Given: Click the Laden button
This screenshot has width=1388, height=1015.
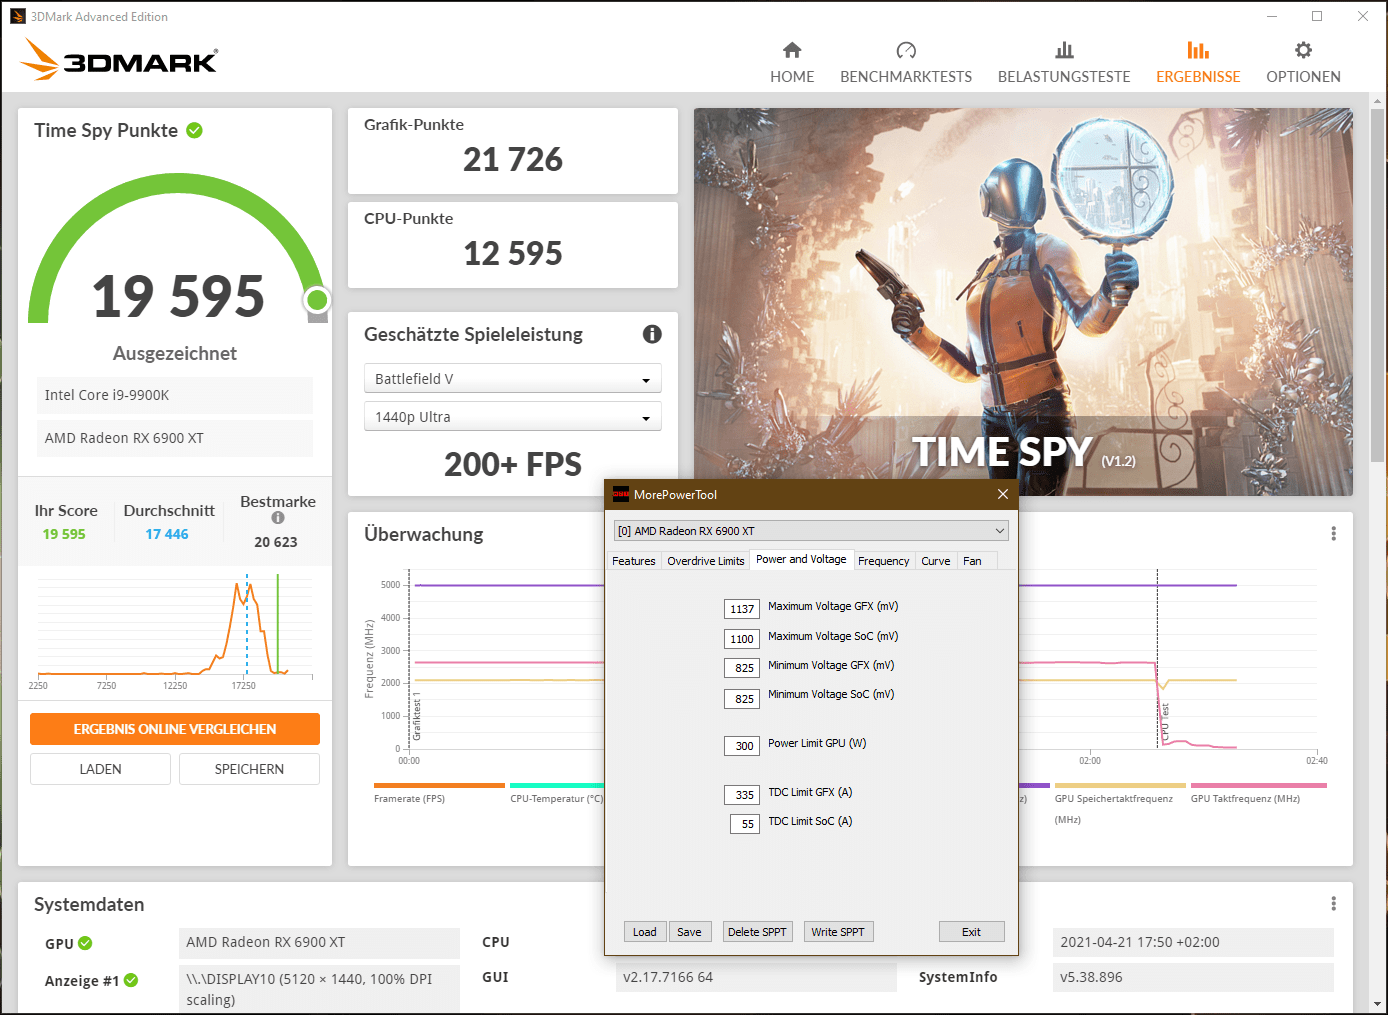Looking at the screenshot, I should 101,769.
